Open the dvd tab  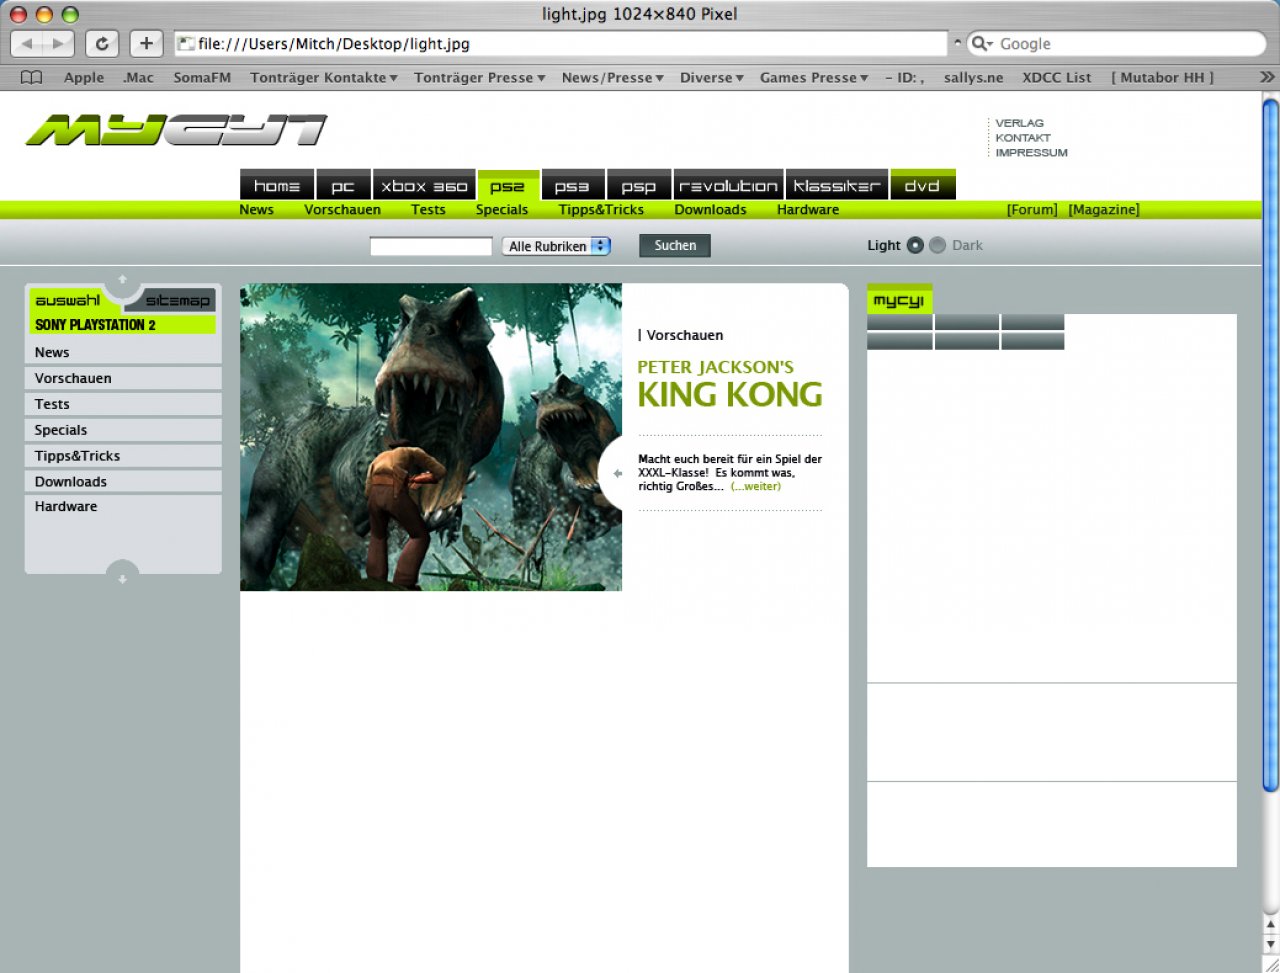(x=922, y=186)
